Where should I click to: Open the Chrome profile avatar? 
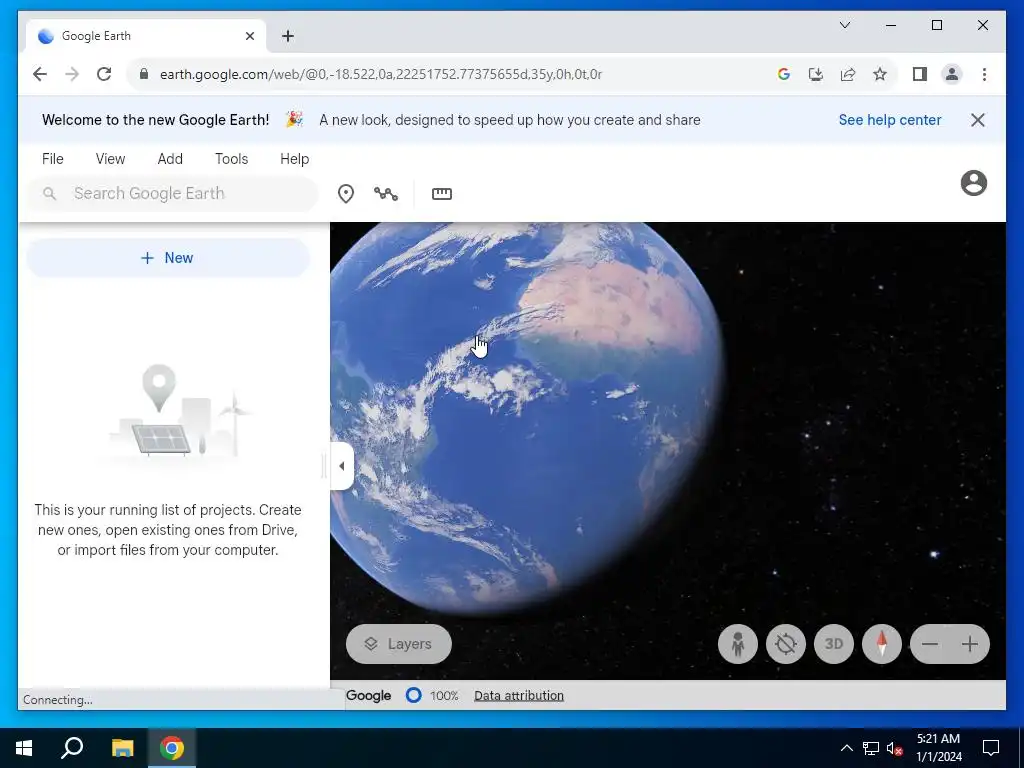tap(952, 74)
